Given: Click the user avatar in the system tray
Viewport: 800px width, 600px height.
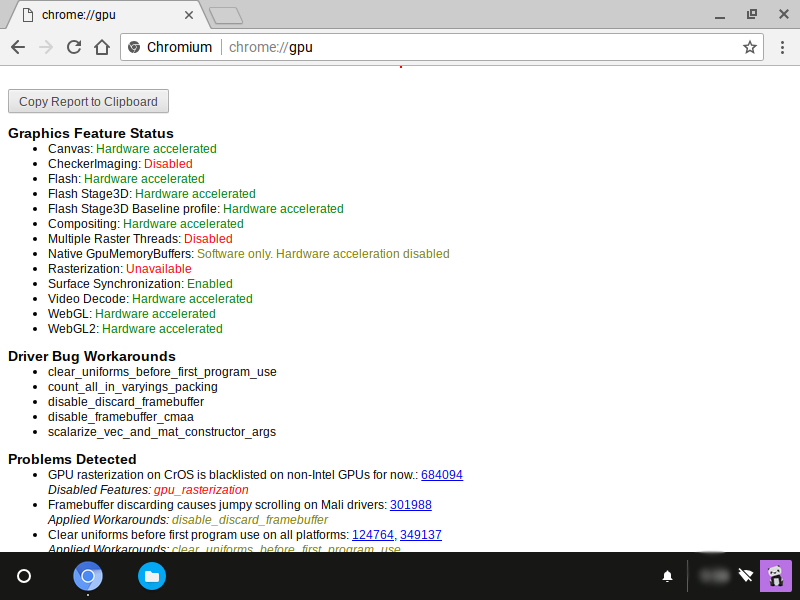Looking at the screenshot, I should coord(776,576).
